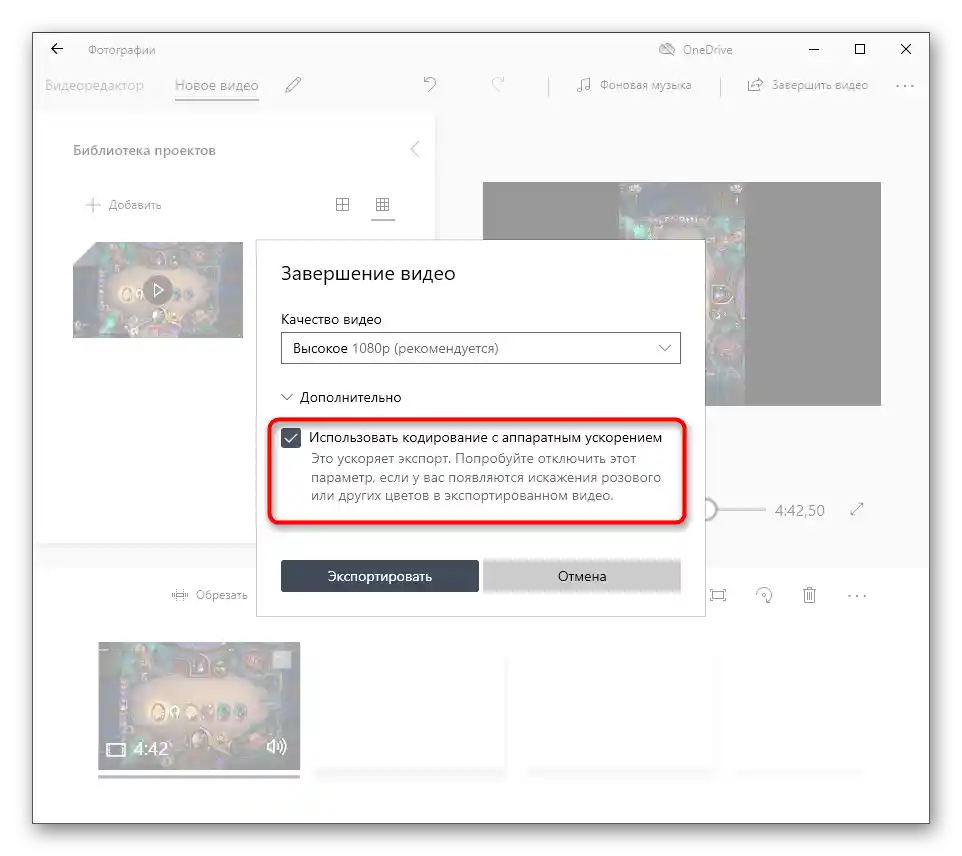Click clip volume speaker icon

[277, 746]
